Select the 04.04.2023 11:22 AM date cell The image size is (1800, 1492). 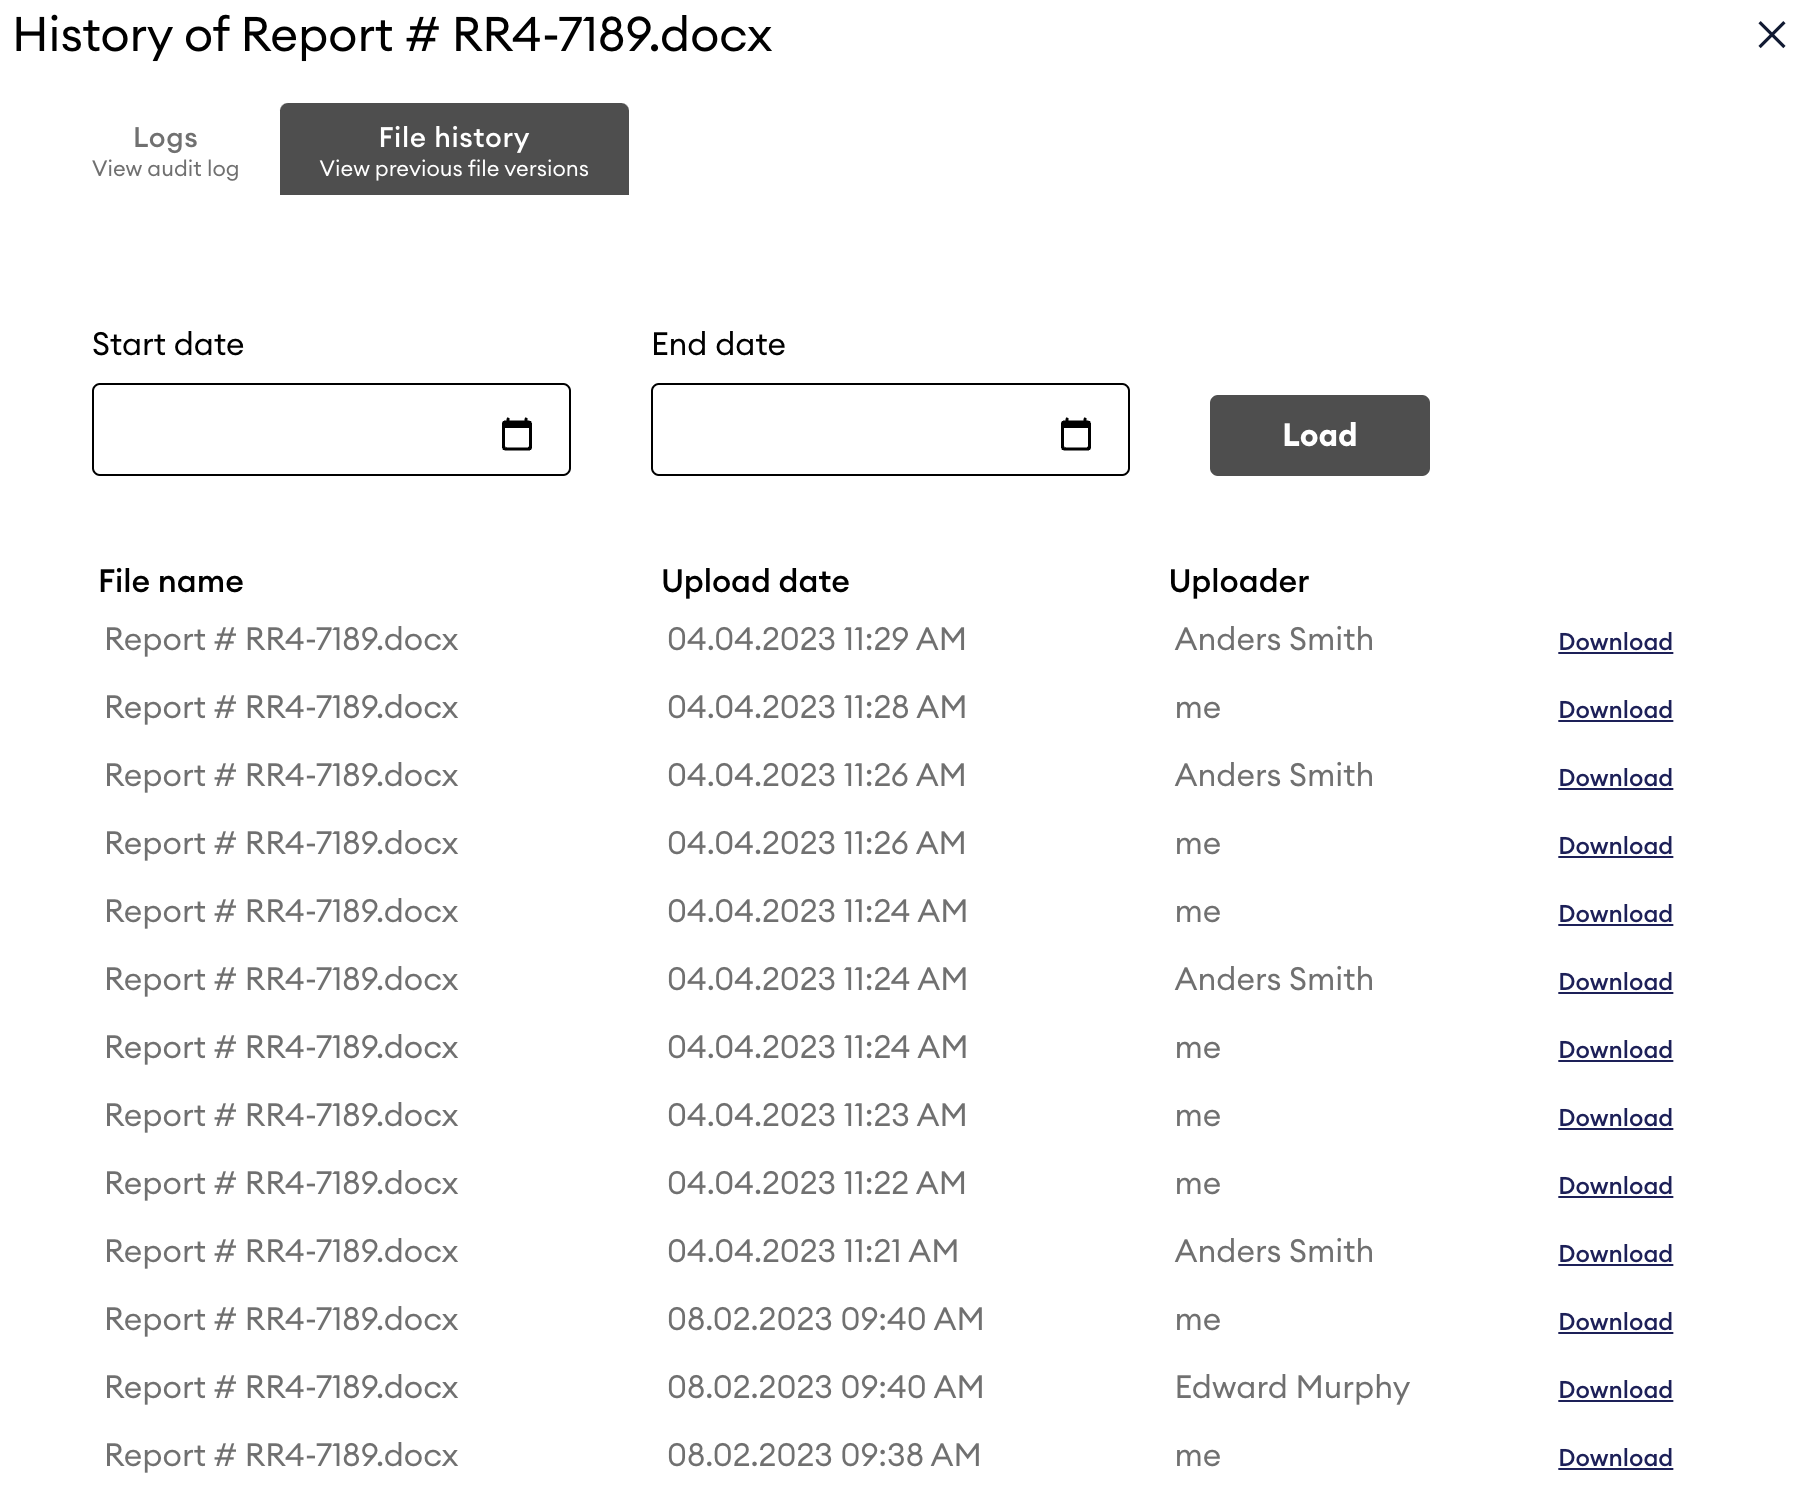click(x=816, y=1183)
